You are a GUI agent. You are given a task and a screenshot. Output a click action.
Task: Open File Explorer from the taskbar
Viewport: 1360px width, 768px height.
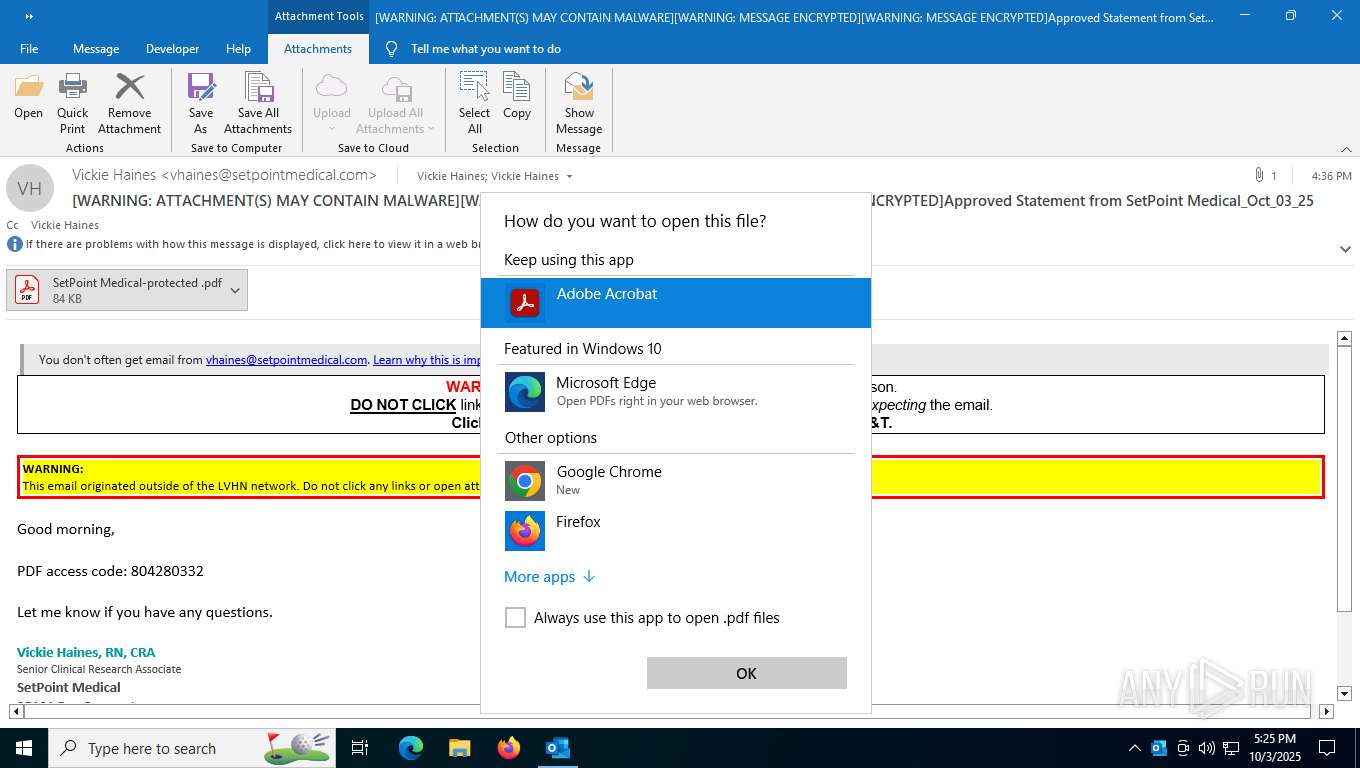(x=459, y=748)
